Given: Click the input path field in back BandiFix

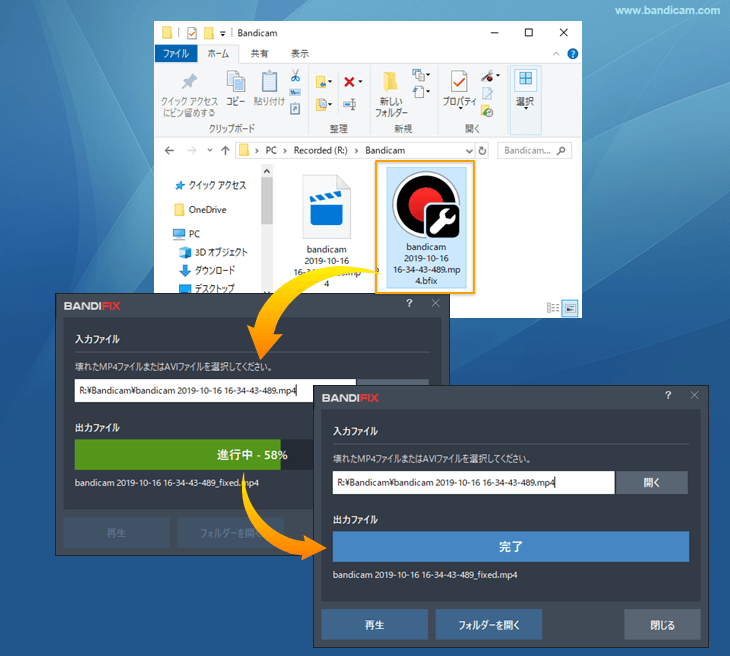Looking at the screenshot, I should (194, 391).
